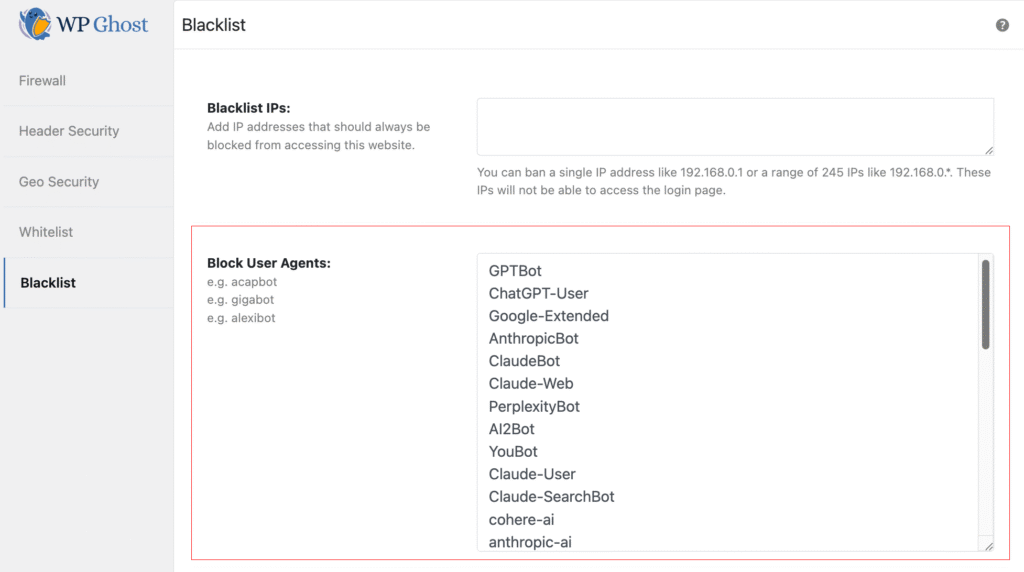Select the Geo Security menu item
Screen dimensions: 1024x572
[x=59, y=182]
